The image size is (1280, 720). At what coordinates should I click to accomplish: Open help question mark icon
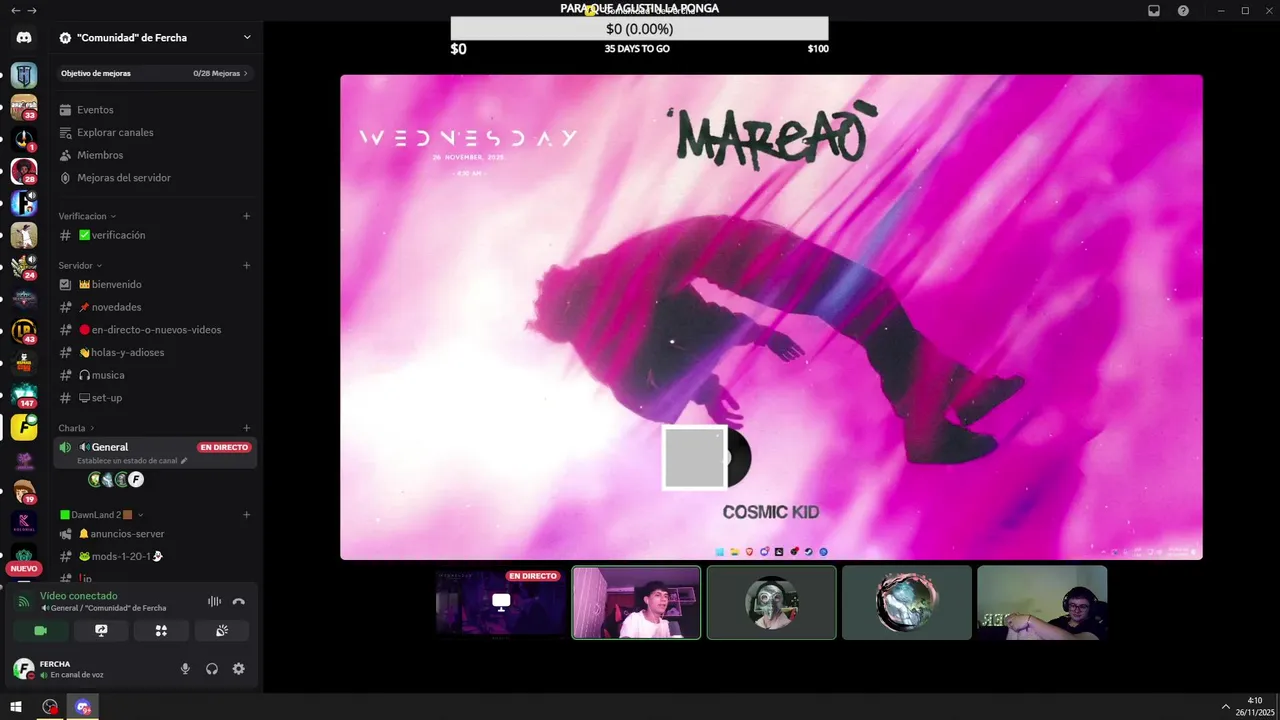click(x=1183, y=10)
